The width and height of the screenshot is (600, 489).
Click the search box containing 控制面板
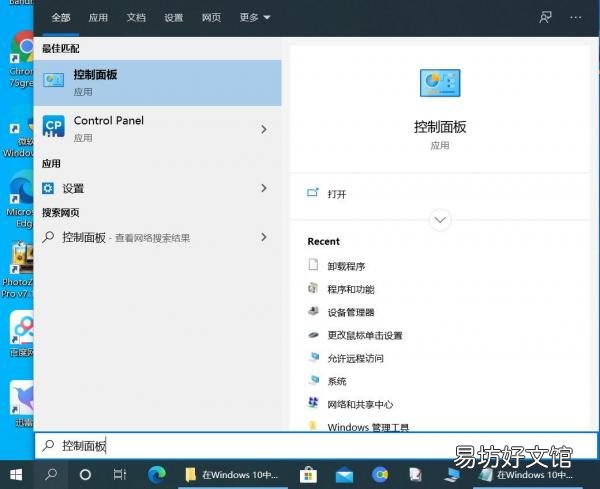(x=316, y=446)
